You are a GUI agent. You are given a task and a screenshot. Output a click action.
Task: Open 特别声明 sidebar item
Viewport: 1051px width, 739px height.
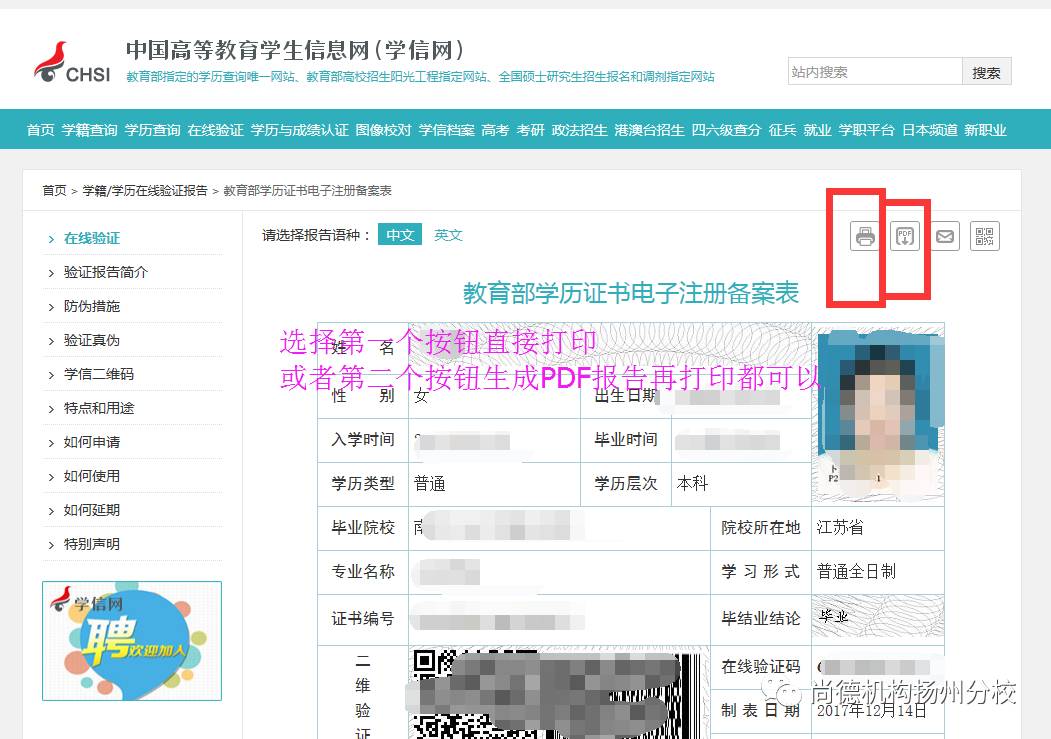(92, 545)
